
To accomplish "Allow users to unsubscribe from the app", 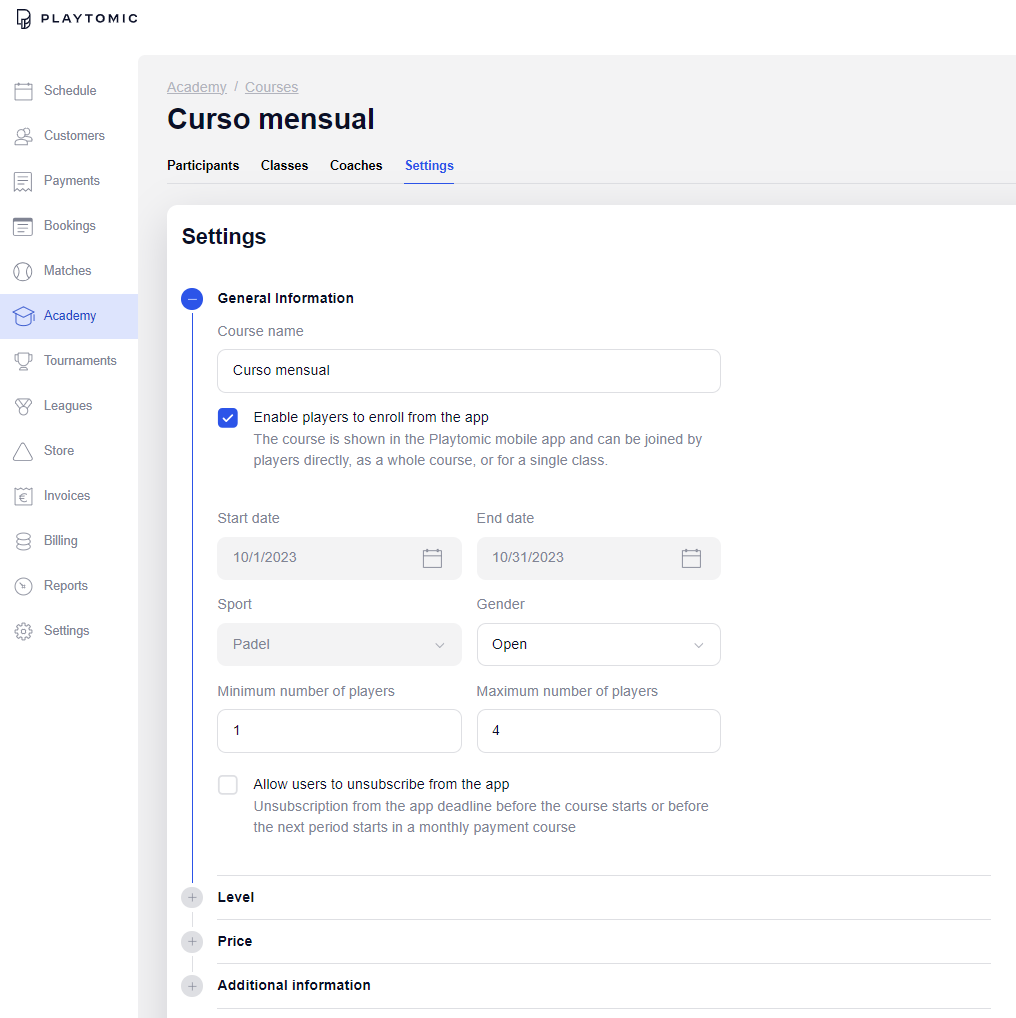I will 227,784.
